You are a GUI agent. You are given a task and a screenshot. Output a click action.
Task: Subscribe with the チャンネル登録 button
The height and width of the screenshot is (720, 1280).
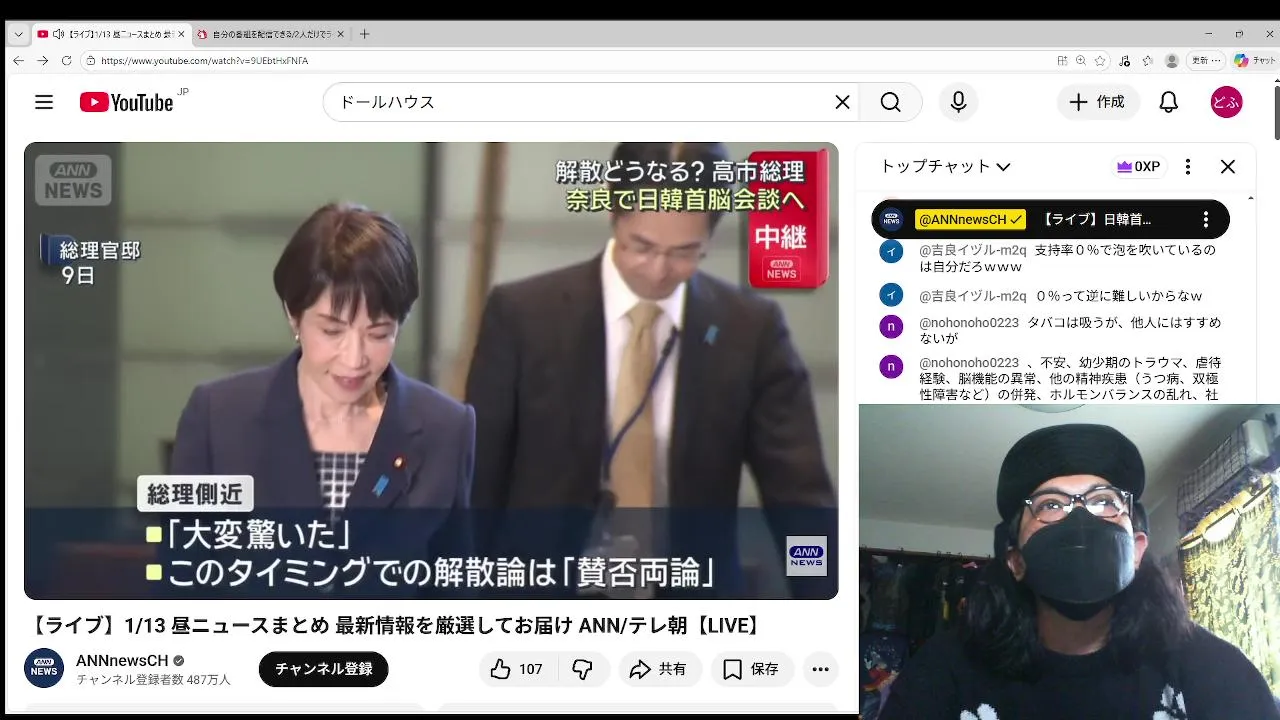(323, 669)
